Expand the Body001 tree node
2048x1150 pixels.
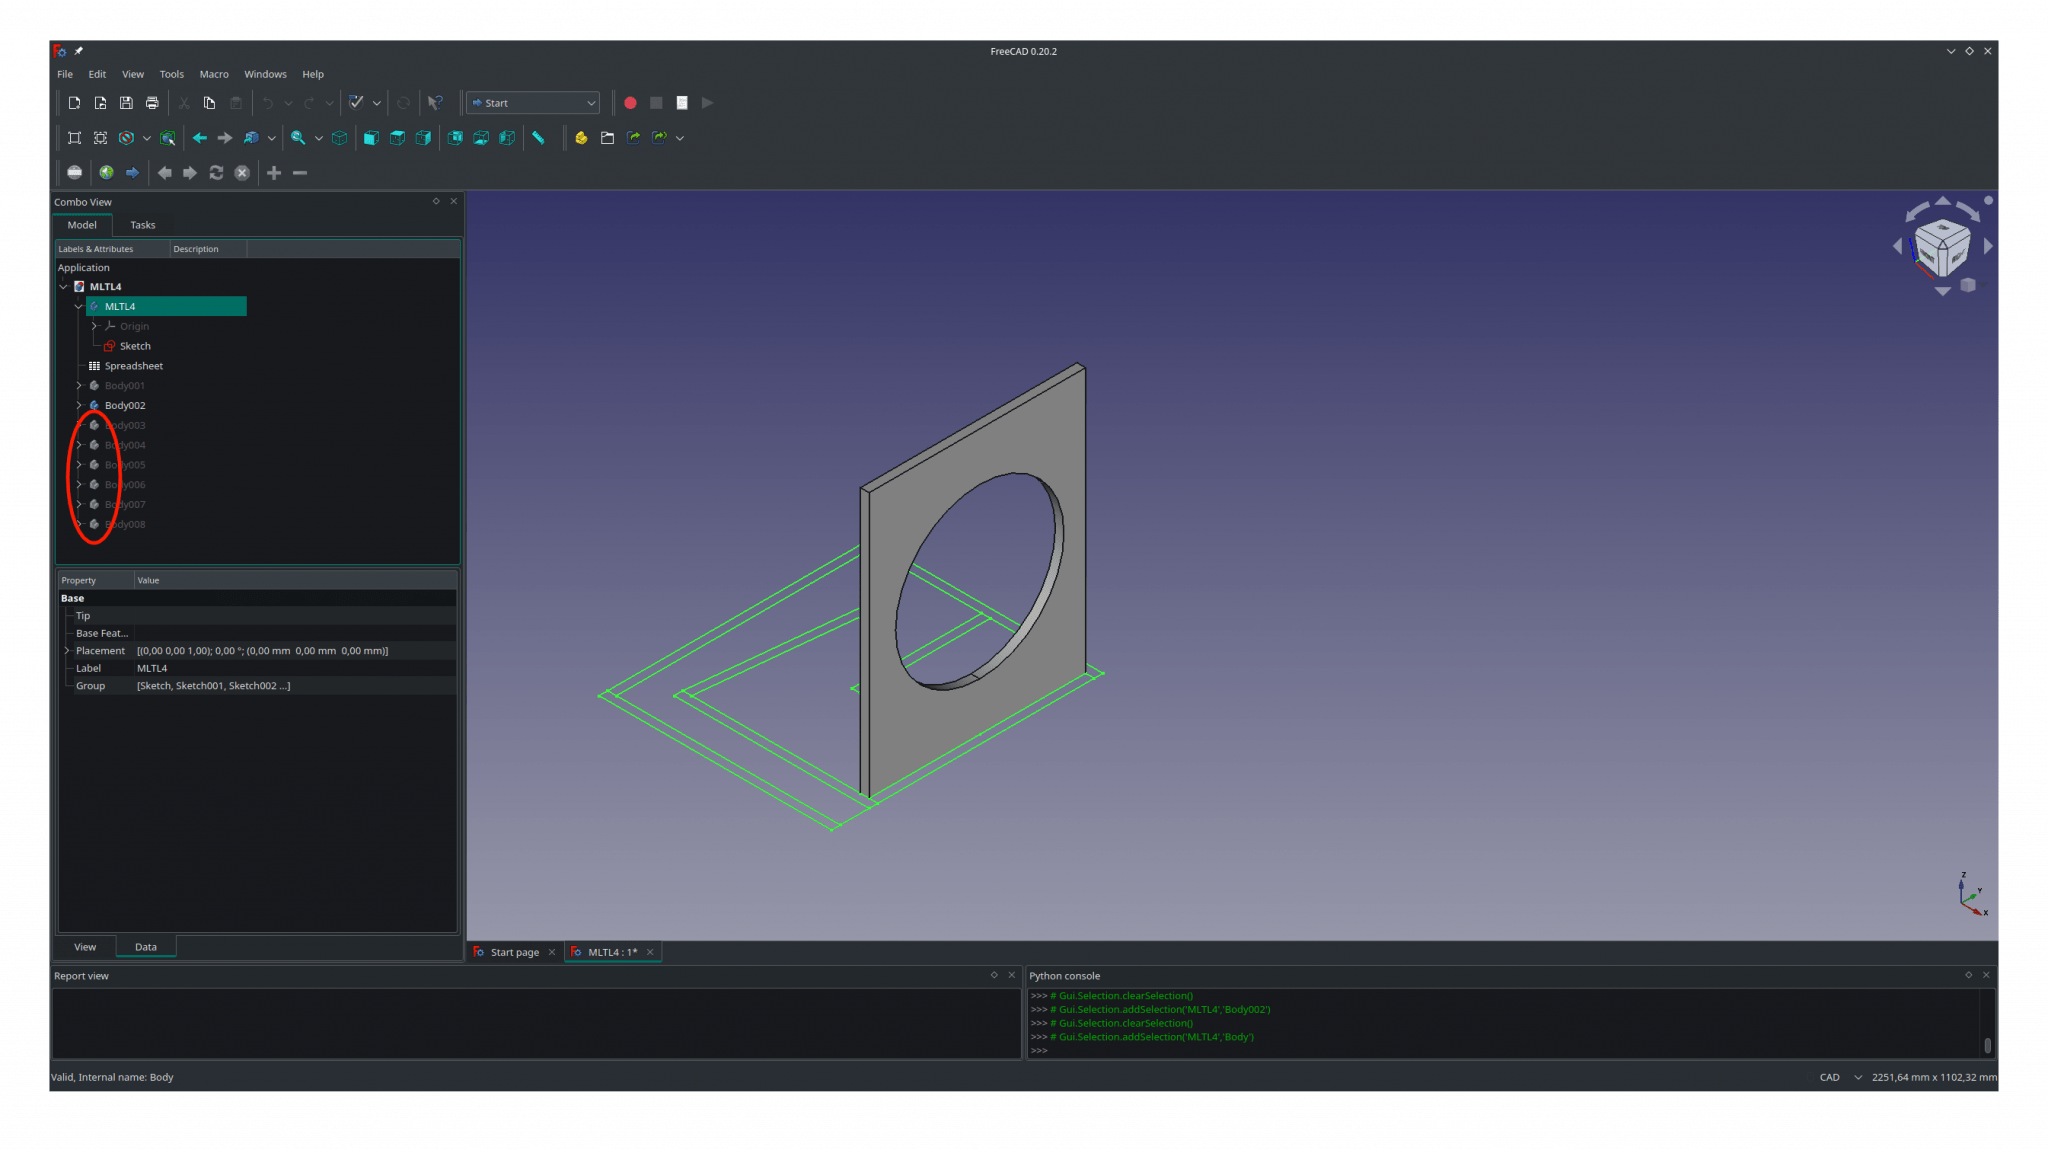pyautogui.click(x=79, y=386)
